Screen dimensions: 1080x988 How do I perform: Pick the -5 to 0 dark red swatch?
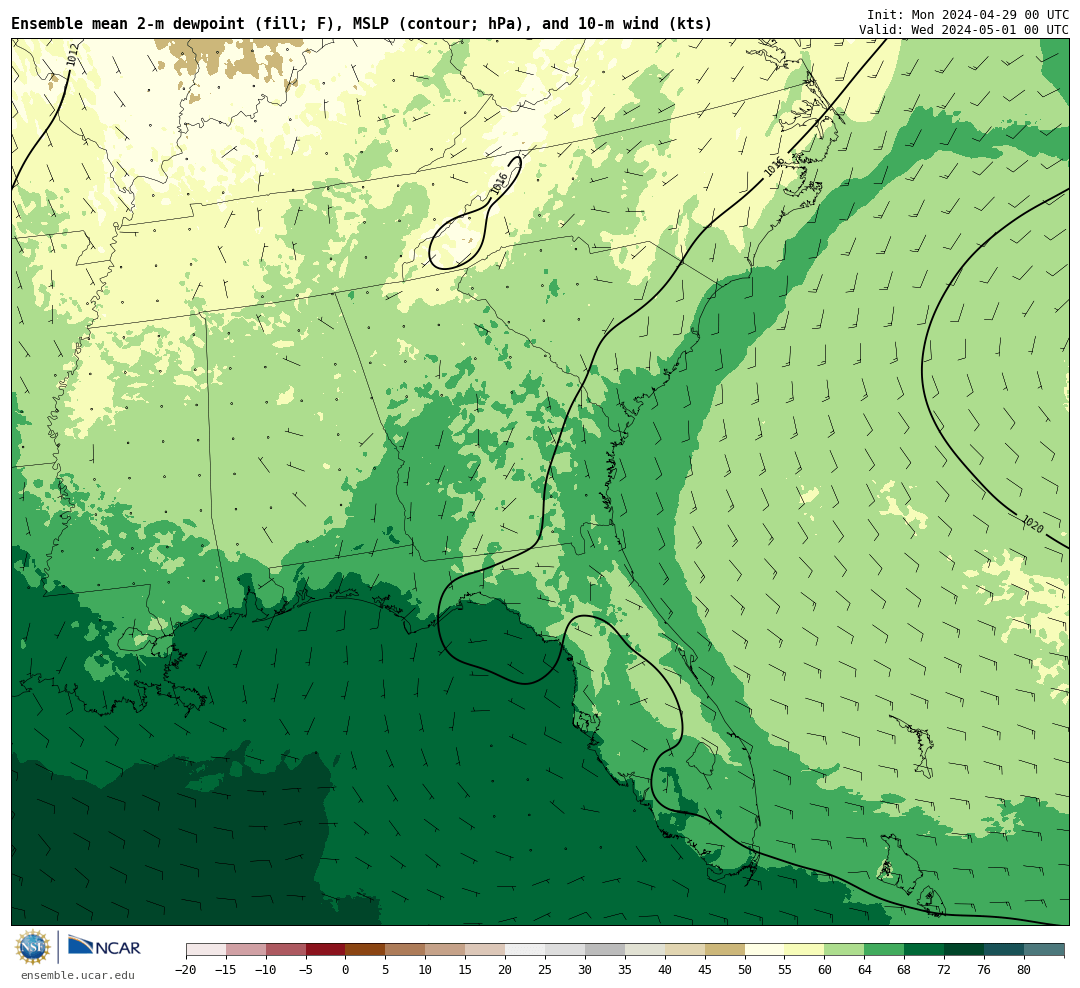326,949
